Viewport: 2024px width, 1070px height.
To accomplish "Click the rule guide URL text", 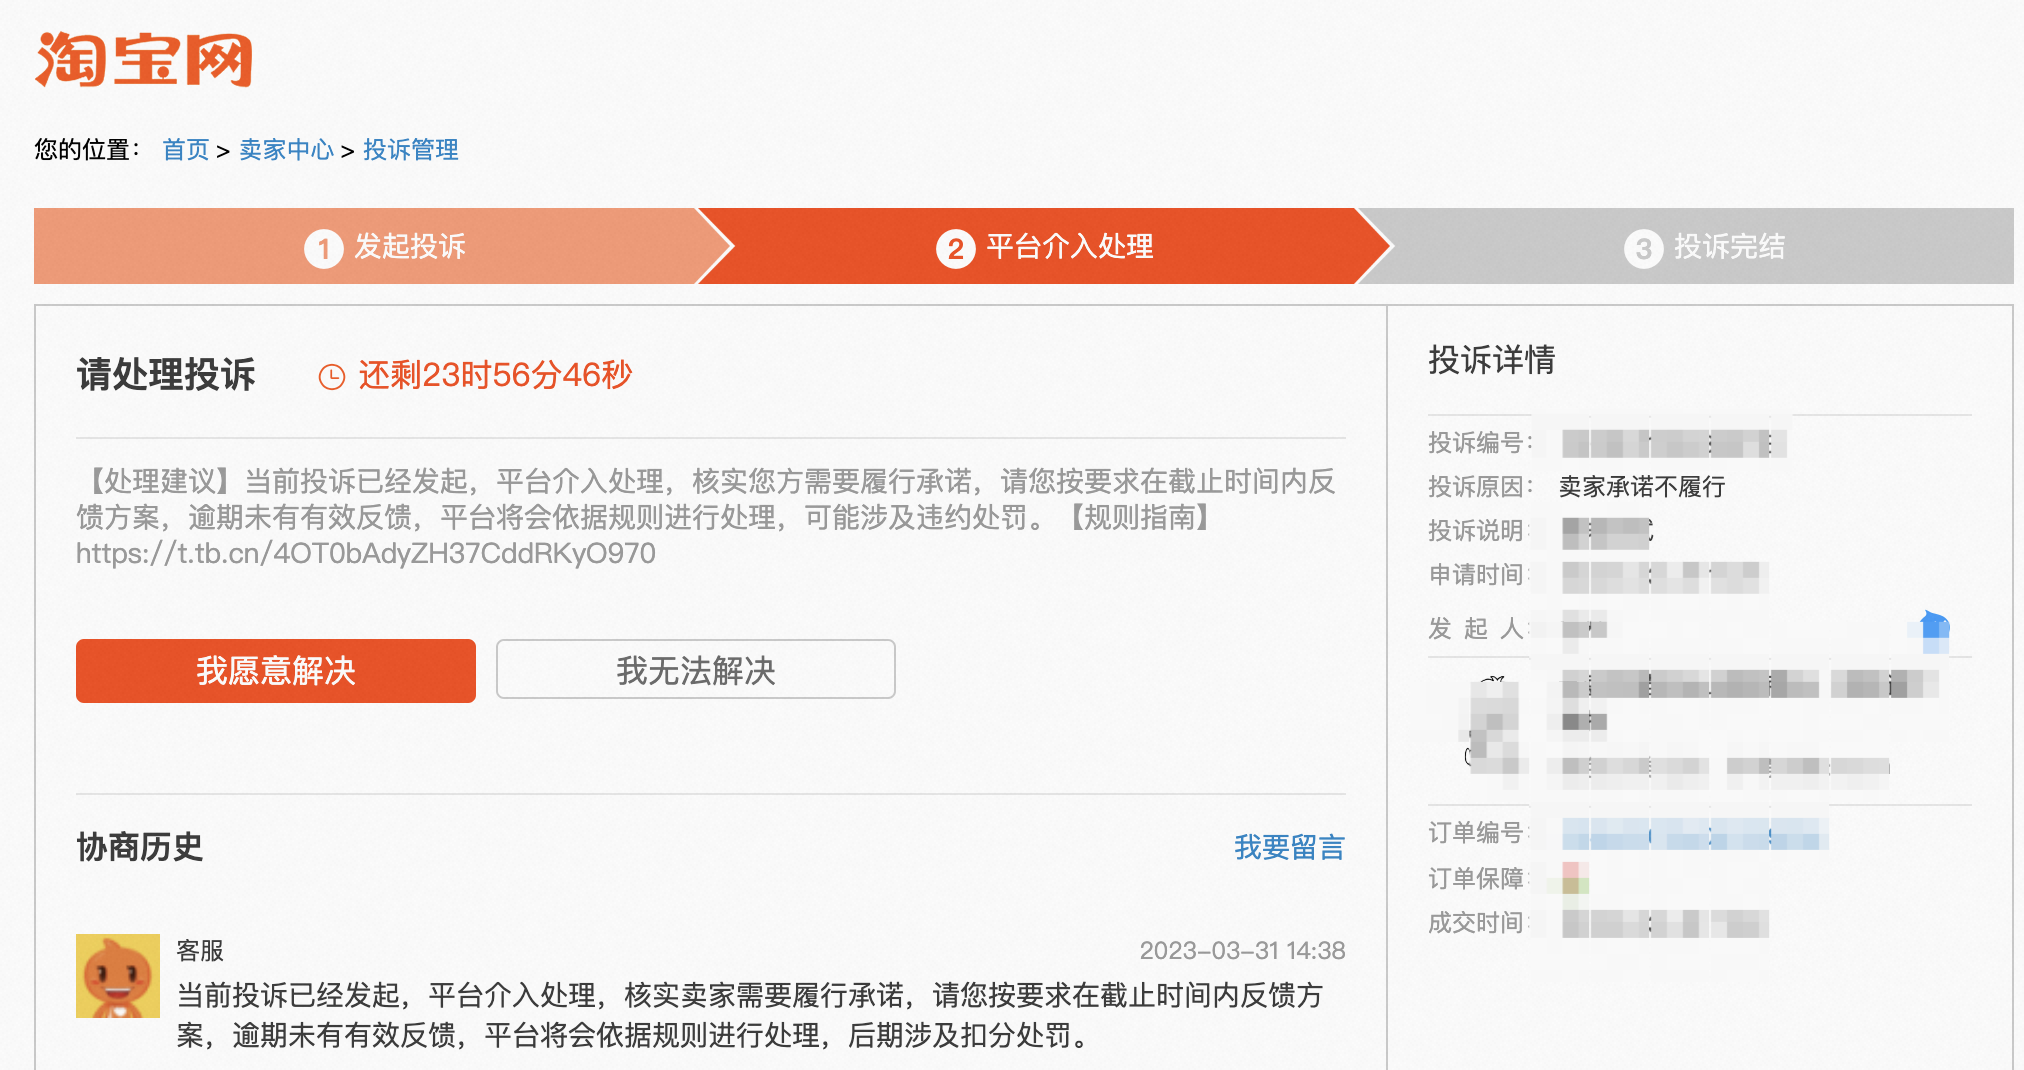I will (x=366, y=553).
